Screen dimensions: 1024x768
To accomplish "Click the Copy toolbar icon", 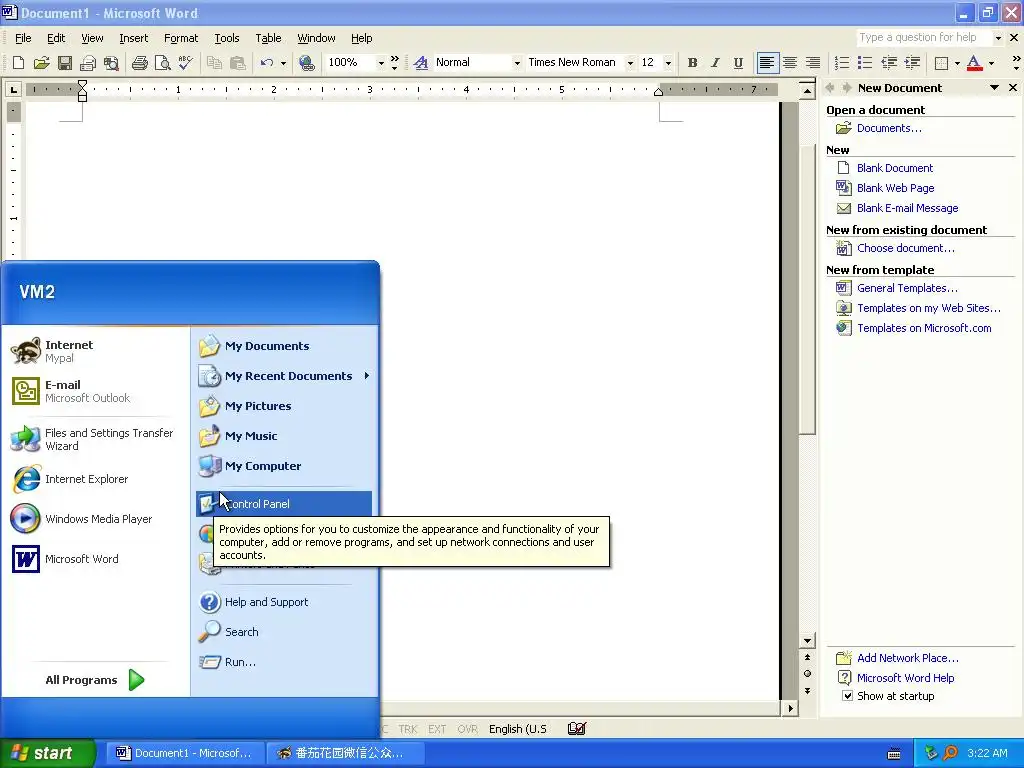I will tap(214, 63).
